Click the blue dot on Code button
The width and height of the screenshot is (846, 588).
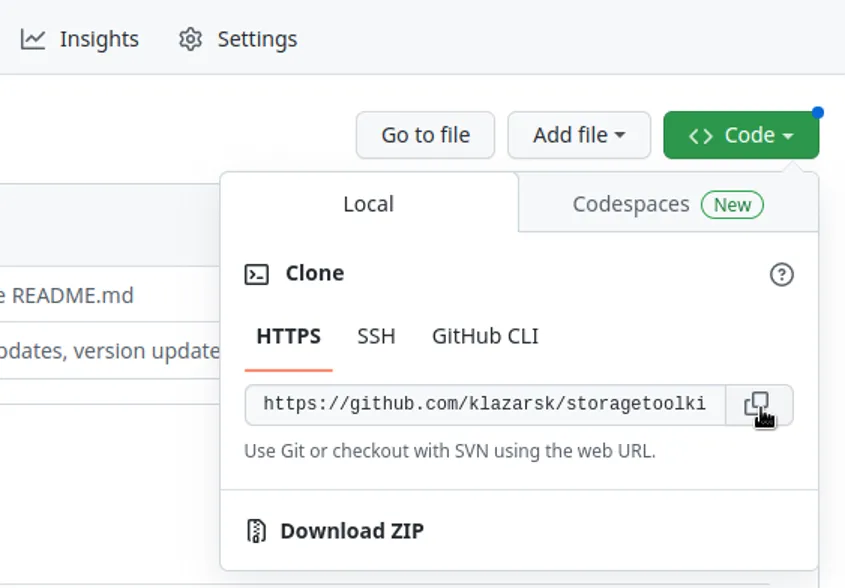[818, 112]
